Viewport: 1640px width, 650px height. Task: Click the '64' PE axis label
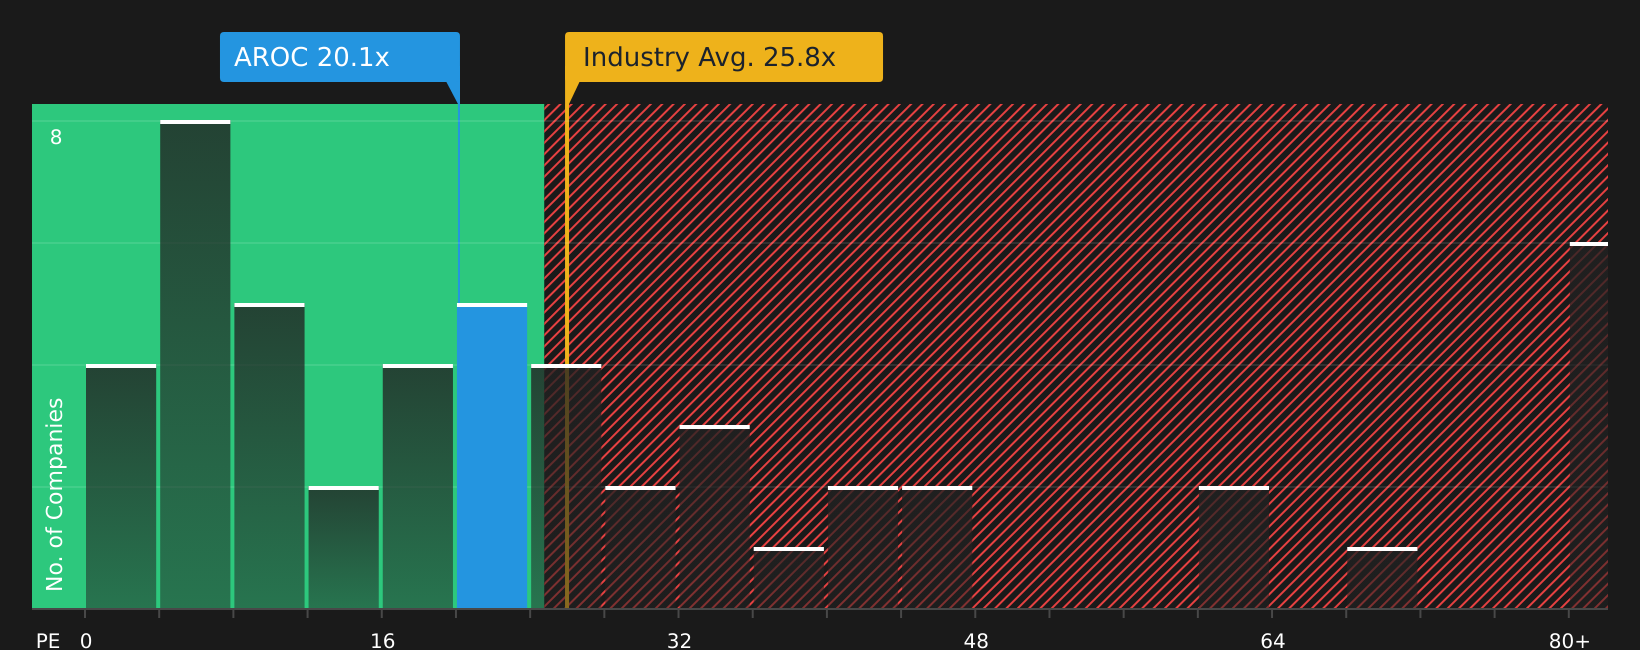click(1273, 641)
